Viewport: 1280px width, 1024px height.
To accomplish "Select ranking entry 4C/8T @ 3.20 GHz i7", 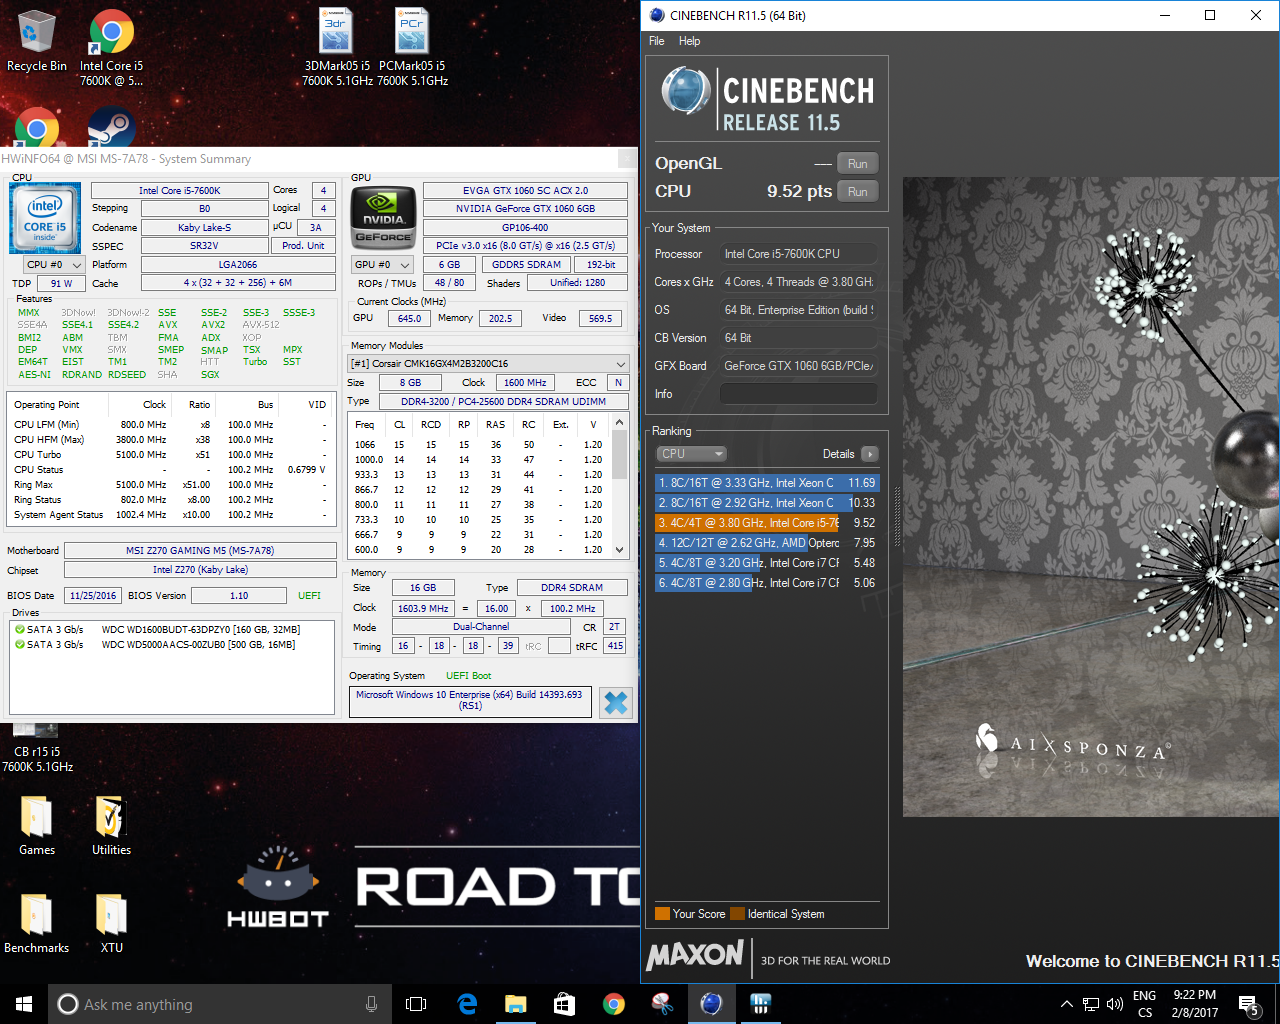I will 767,563.
